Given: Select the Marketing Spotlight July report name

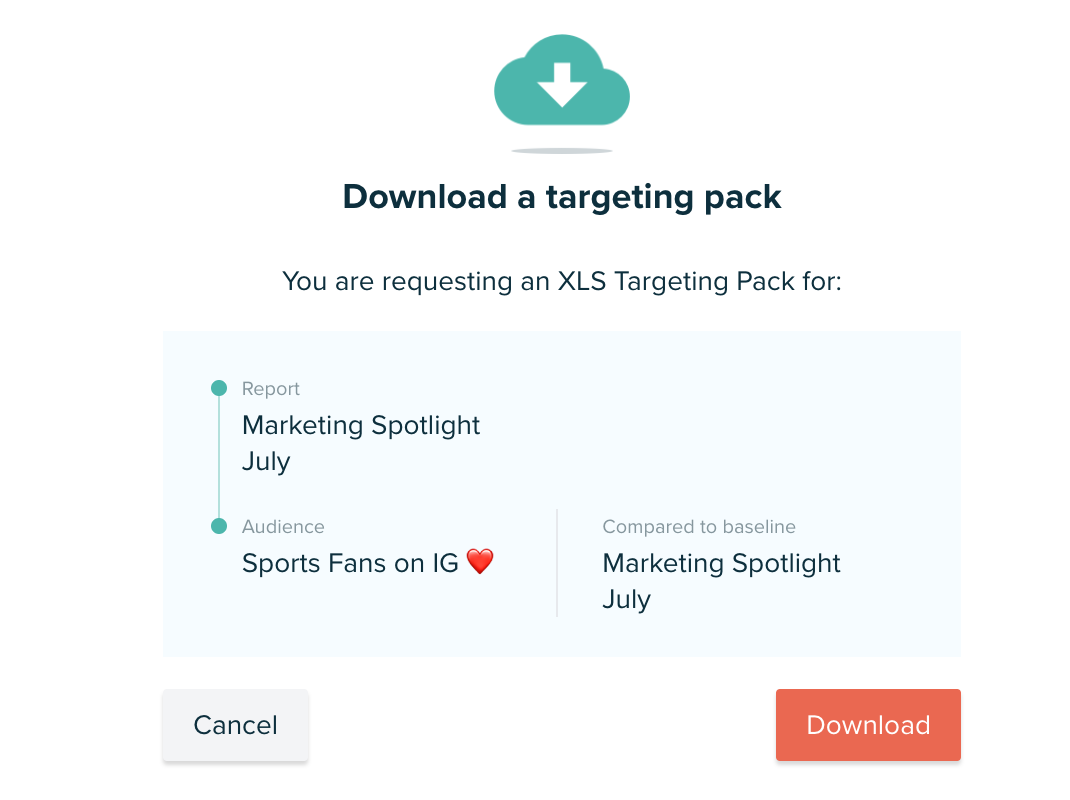Looking at the screenshot, I should [361, 425].
